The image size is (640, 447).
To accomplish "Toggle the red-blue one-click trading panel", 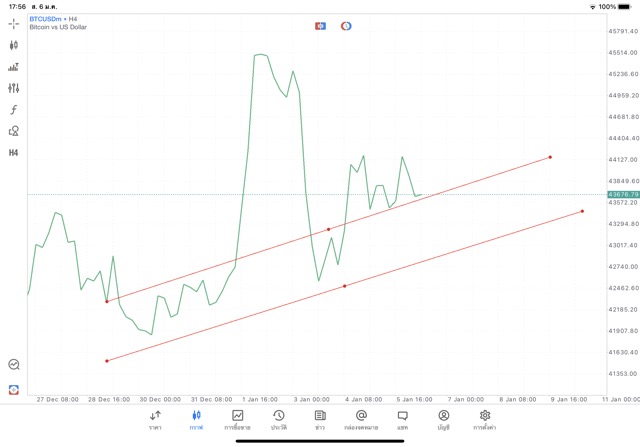I will click(x=320, y=25).
